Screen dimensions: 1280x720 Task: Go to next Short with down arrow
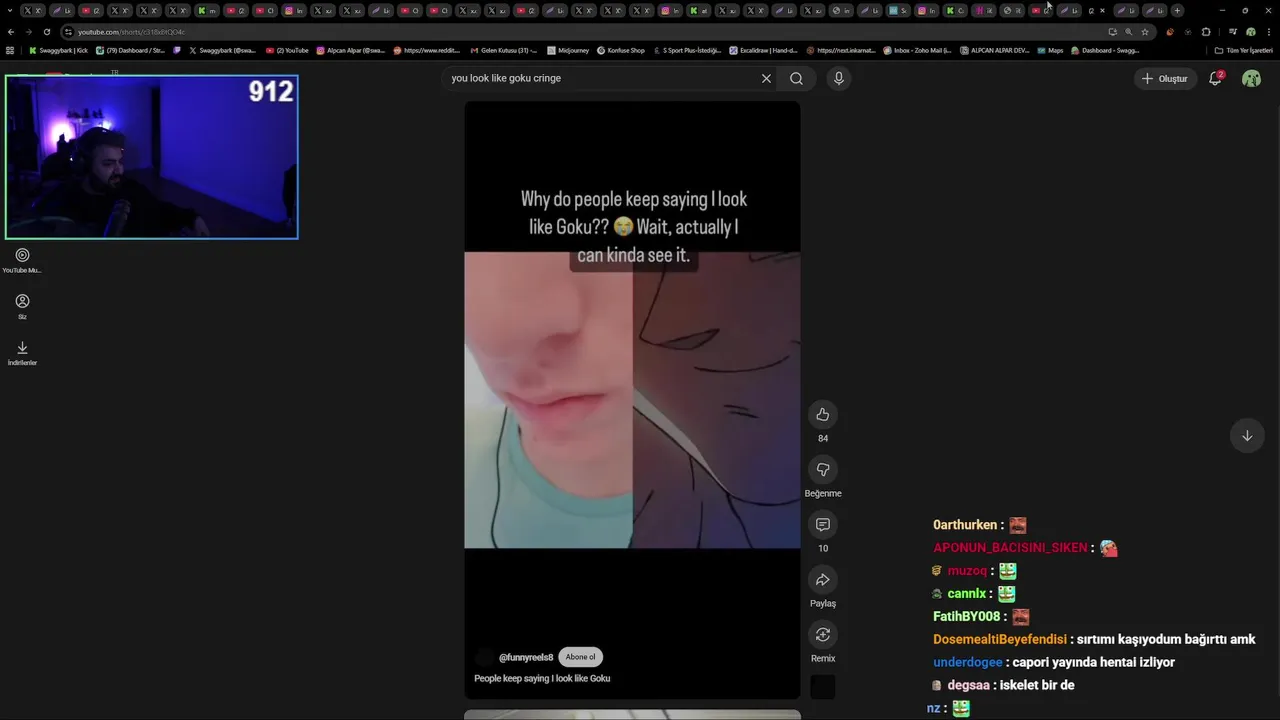(1246, 435)
